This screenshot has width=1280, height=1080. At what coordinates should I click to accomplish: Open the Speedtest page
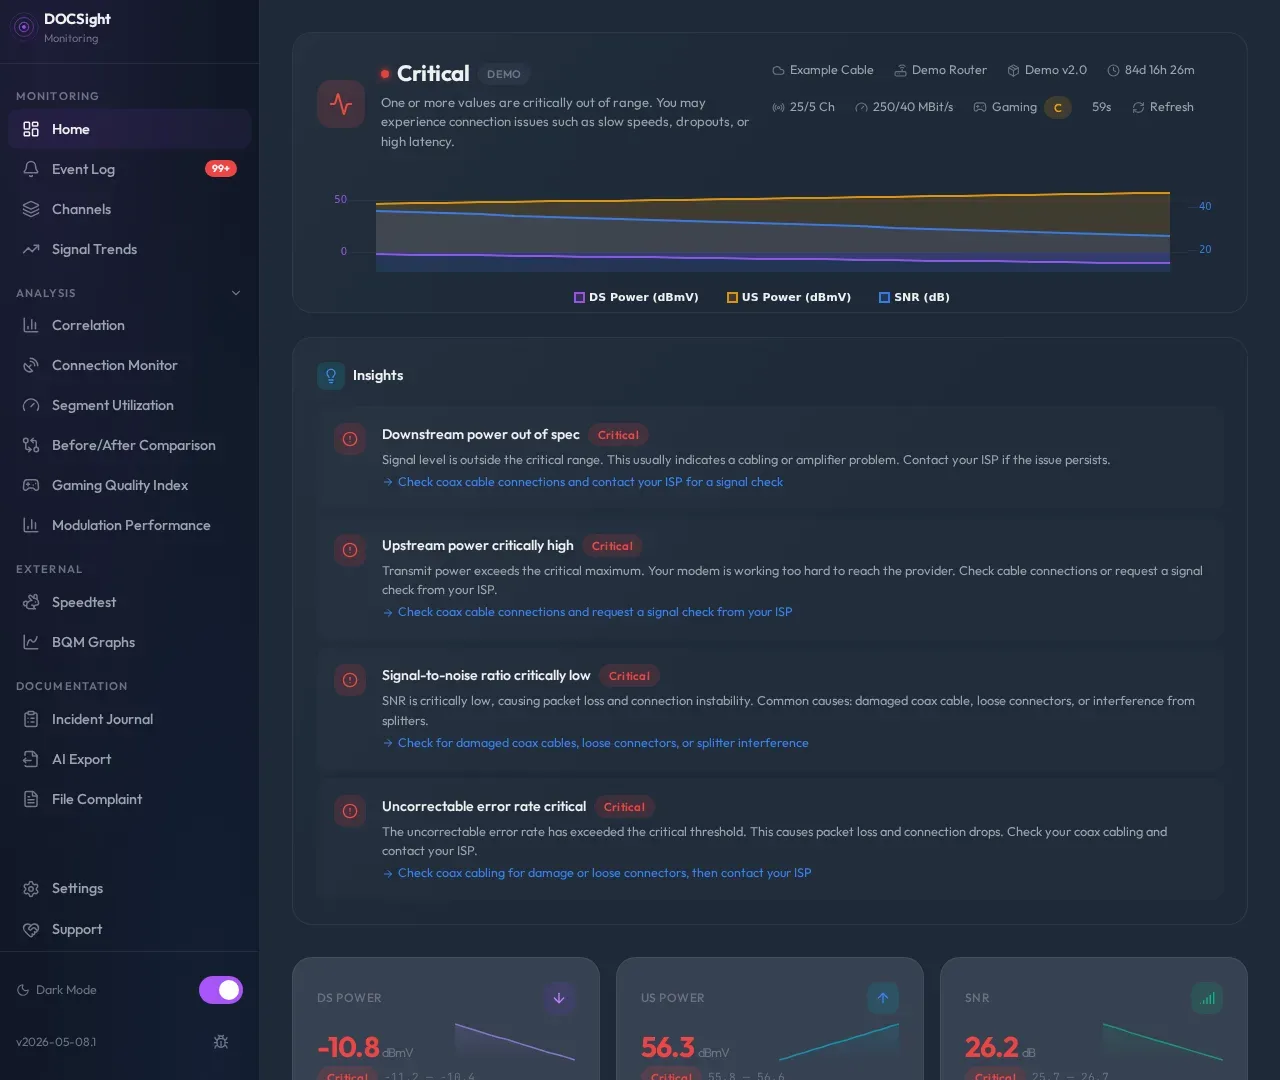tap(129, 602)
